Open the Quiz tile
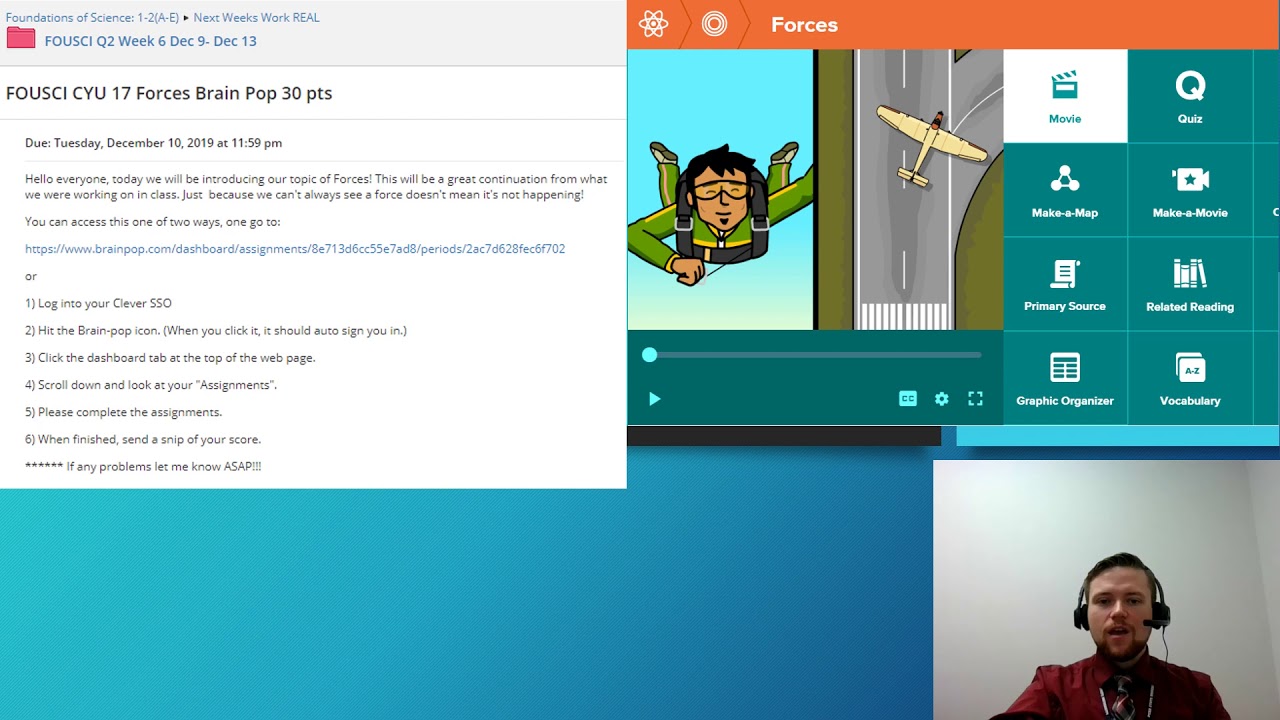1280x720 pixels. 1190,96
